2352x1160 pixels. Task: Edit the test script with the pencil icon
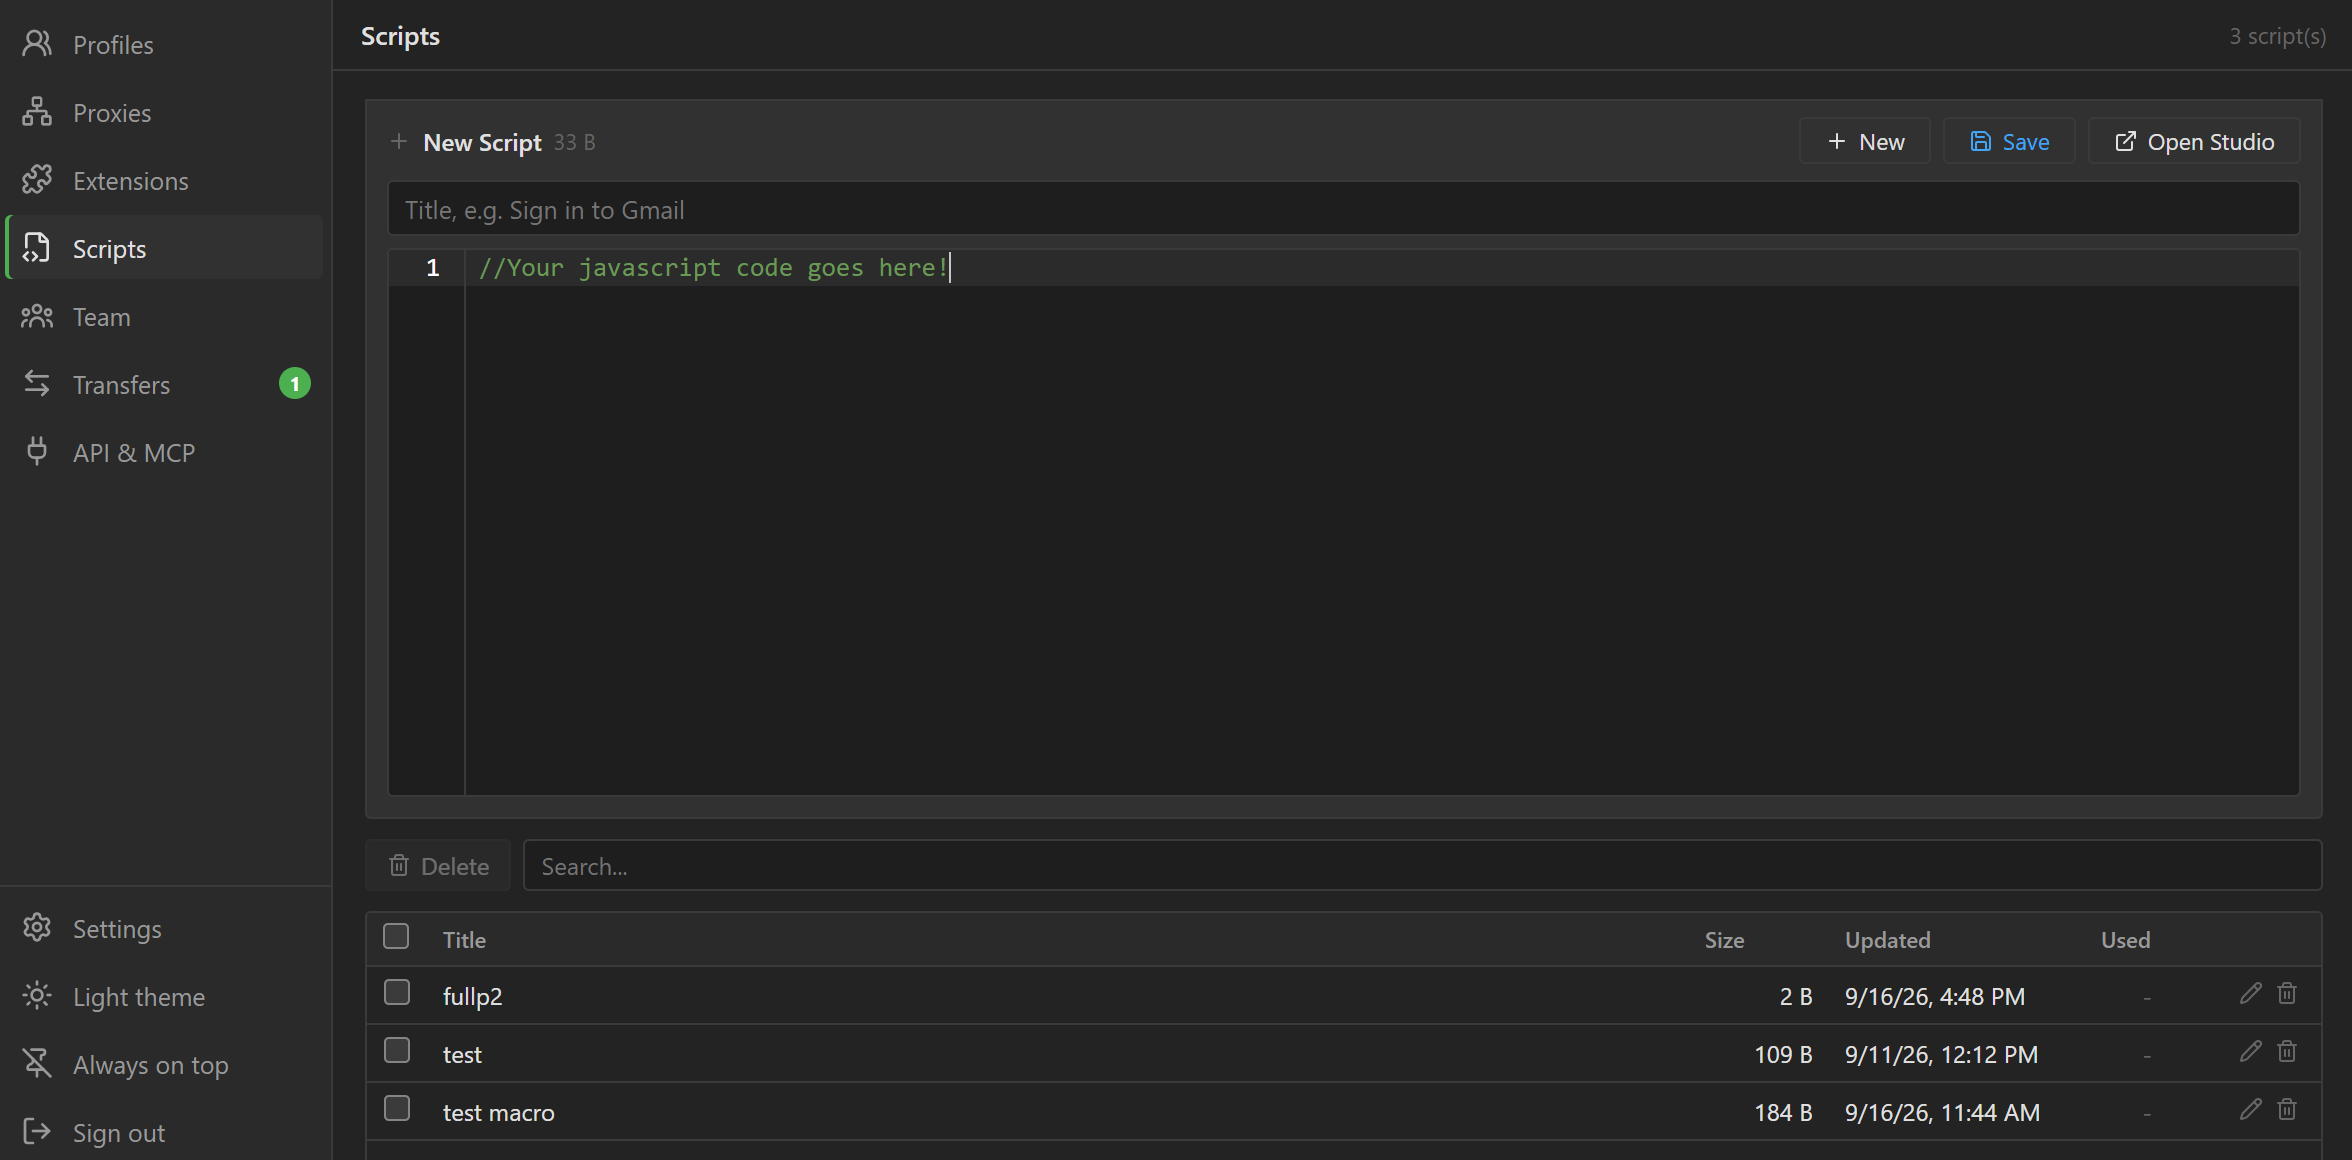tap(2250, 1052)
